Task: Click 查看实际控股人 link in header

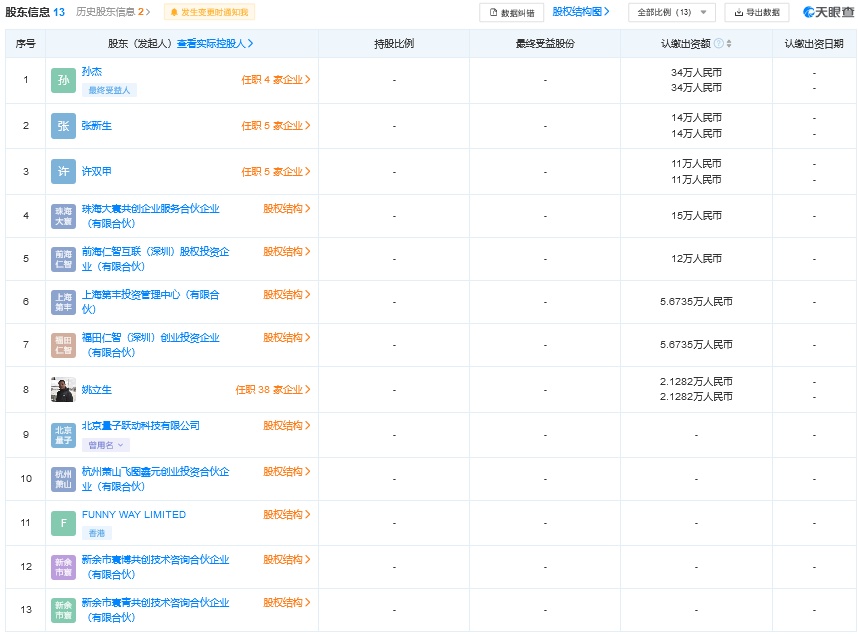Action: pyautogui.click(x=215, y=44)
